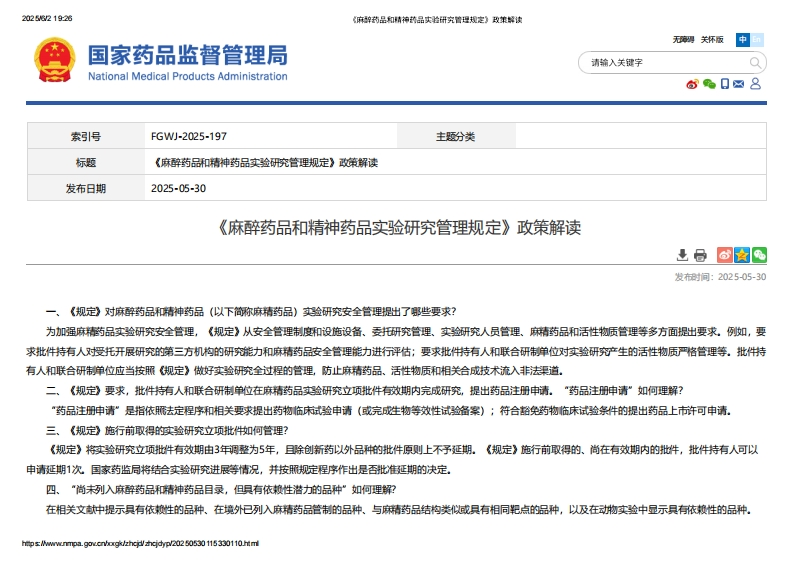Open the header Weibo icon
Viewport: 793px width, 561px height.
pyautogui.click(x=692, y=84)
